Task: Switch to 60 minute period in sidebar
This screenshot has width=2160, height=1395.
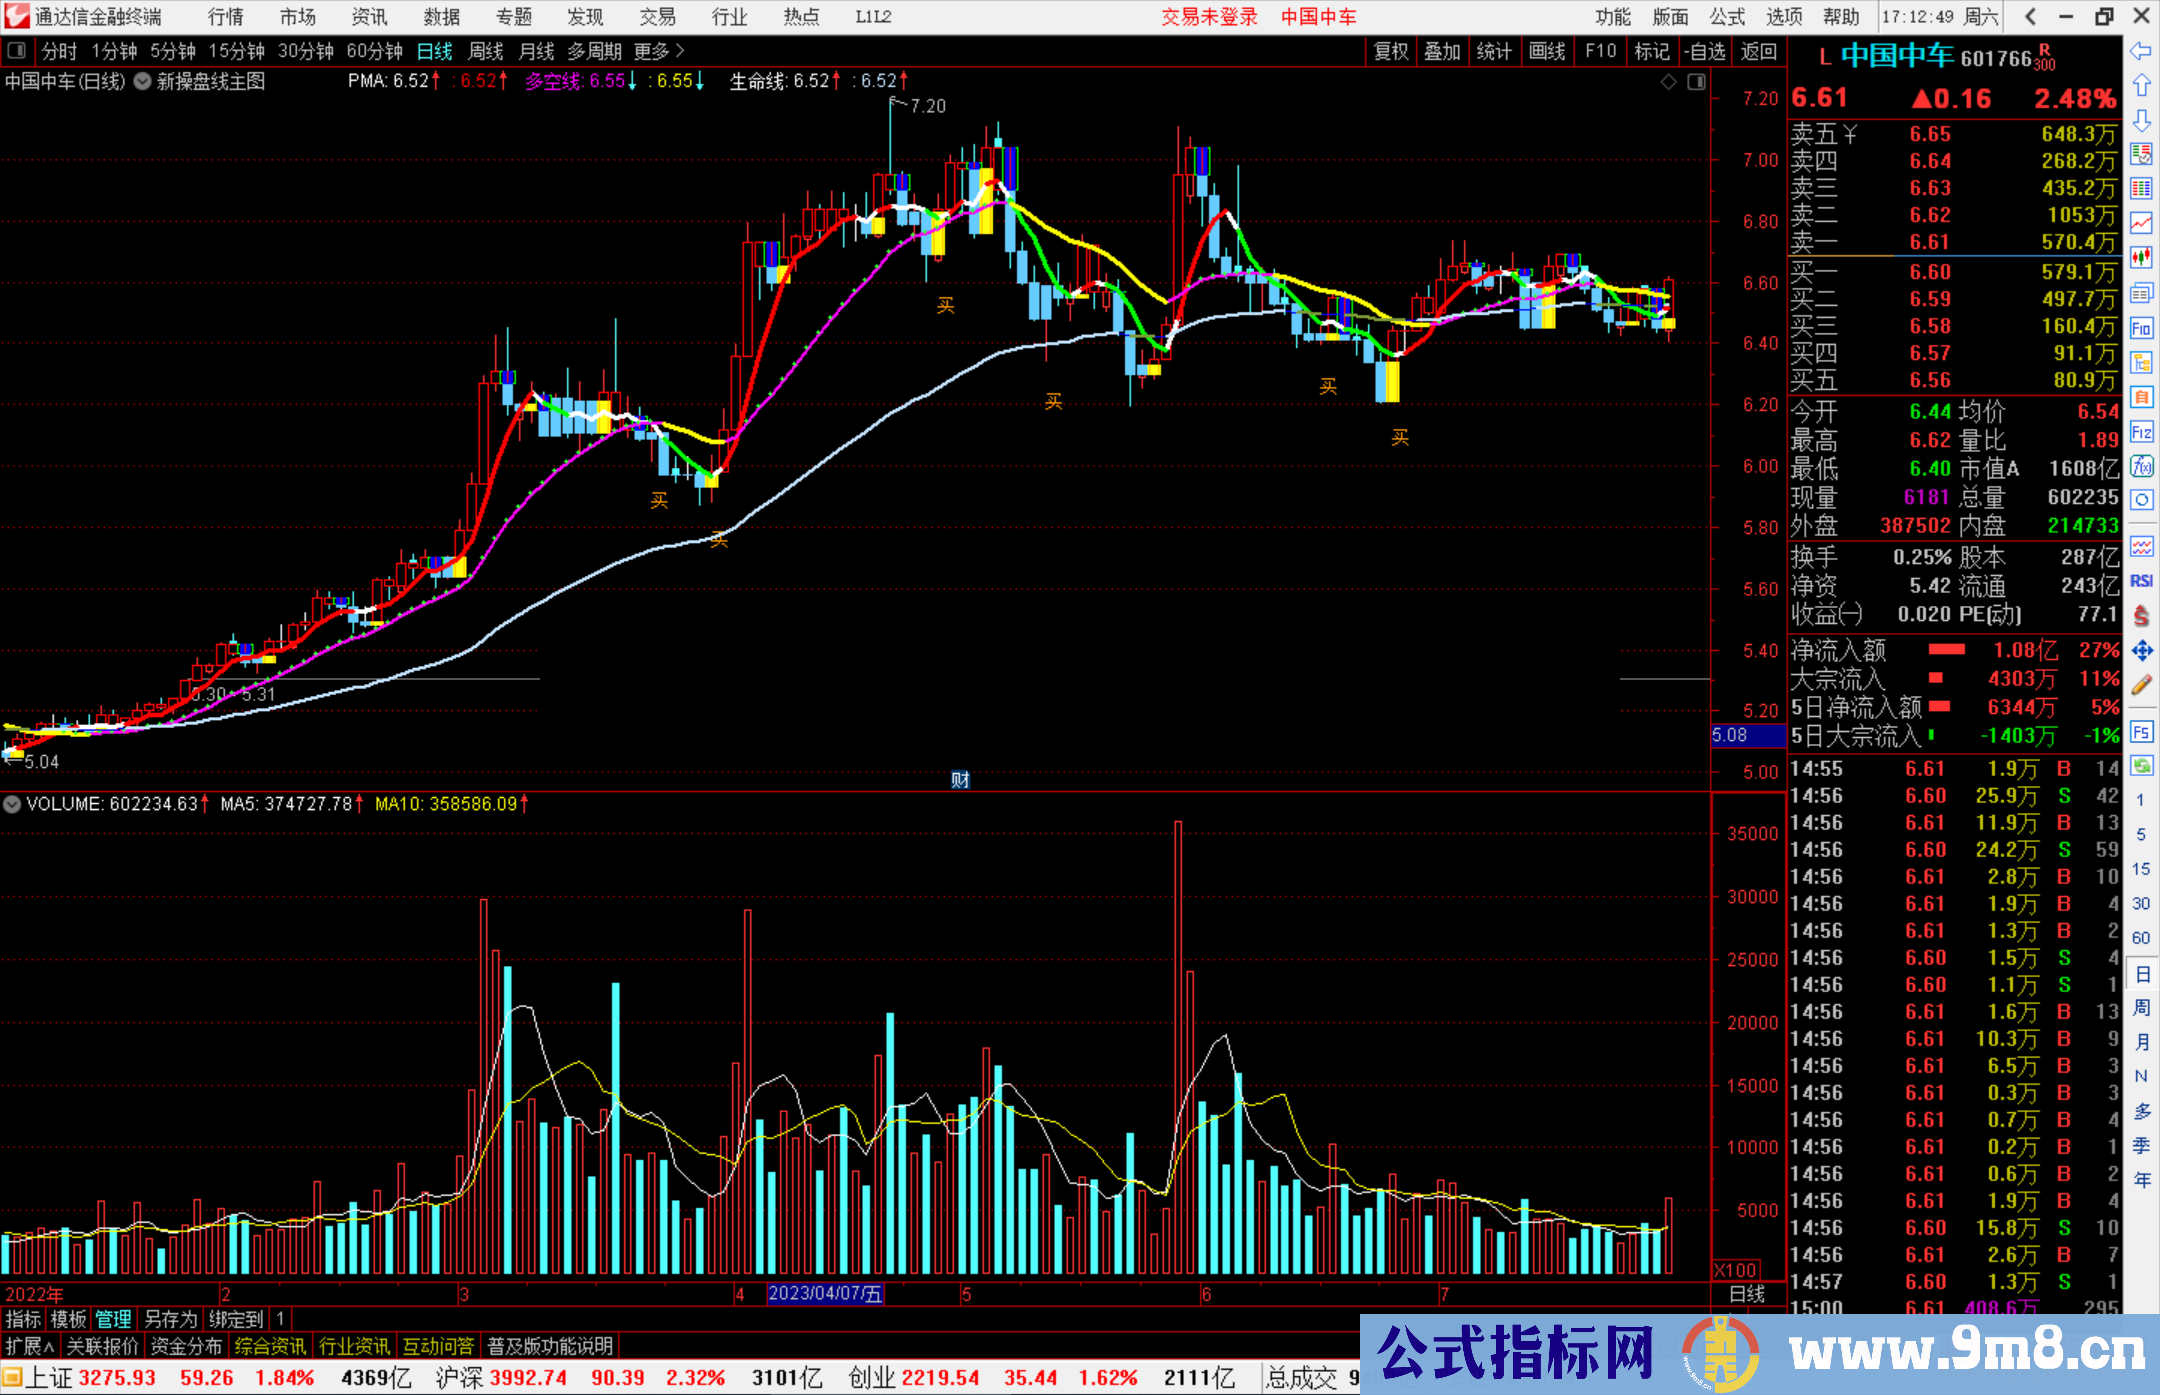Action: coord(2141,938)
